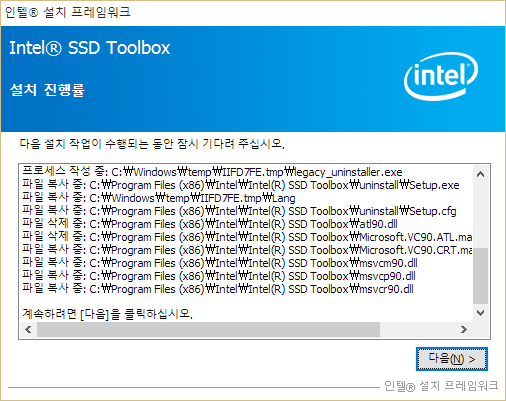
Task: Click the instruction text 다음 설치 작업이 수행되는 동안
Action: click(x=152, y=144)
